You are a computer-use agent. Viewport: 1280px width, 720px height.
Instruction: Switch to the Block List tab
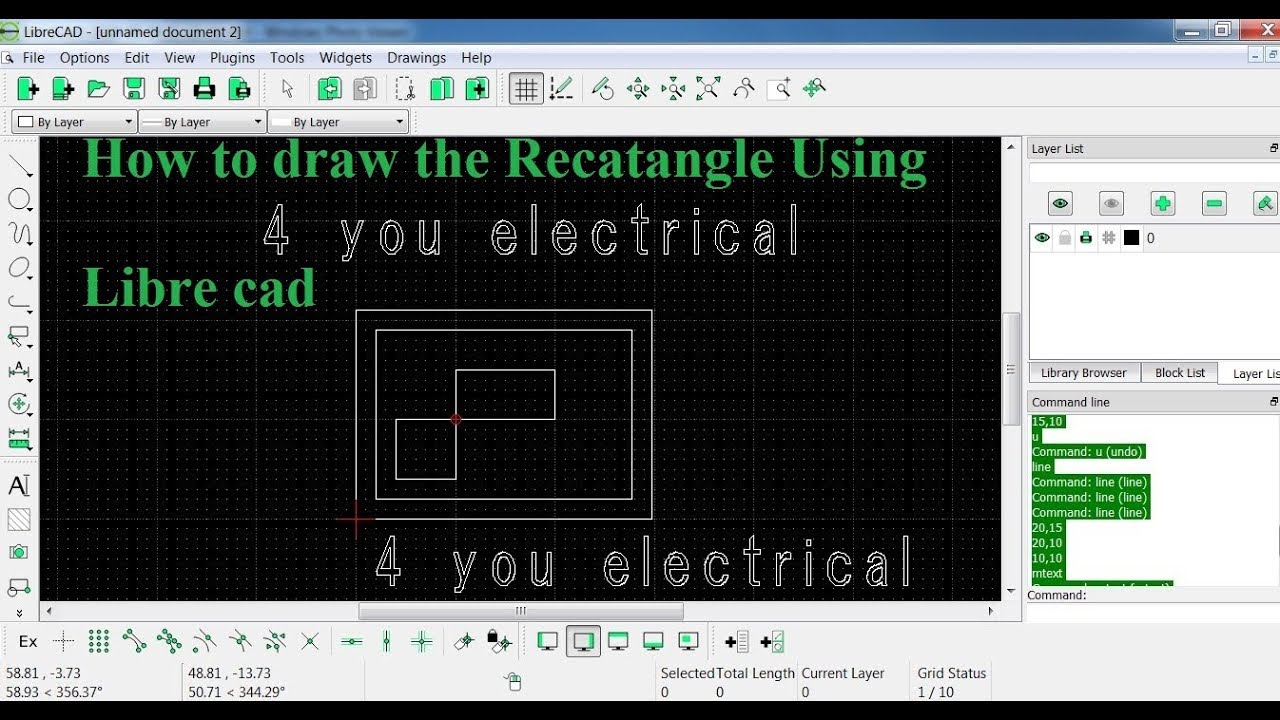click(1180, 373)
